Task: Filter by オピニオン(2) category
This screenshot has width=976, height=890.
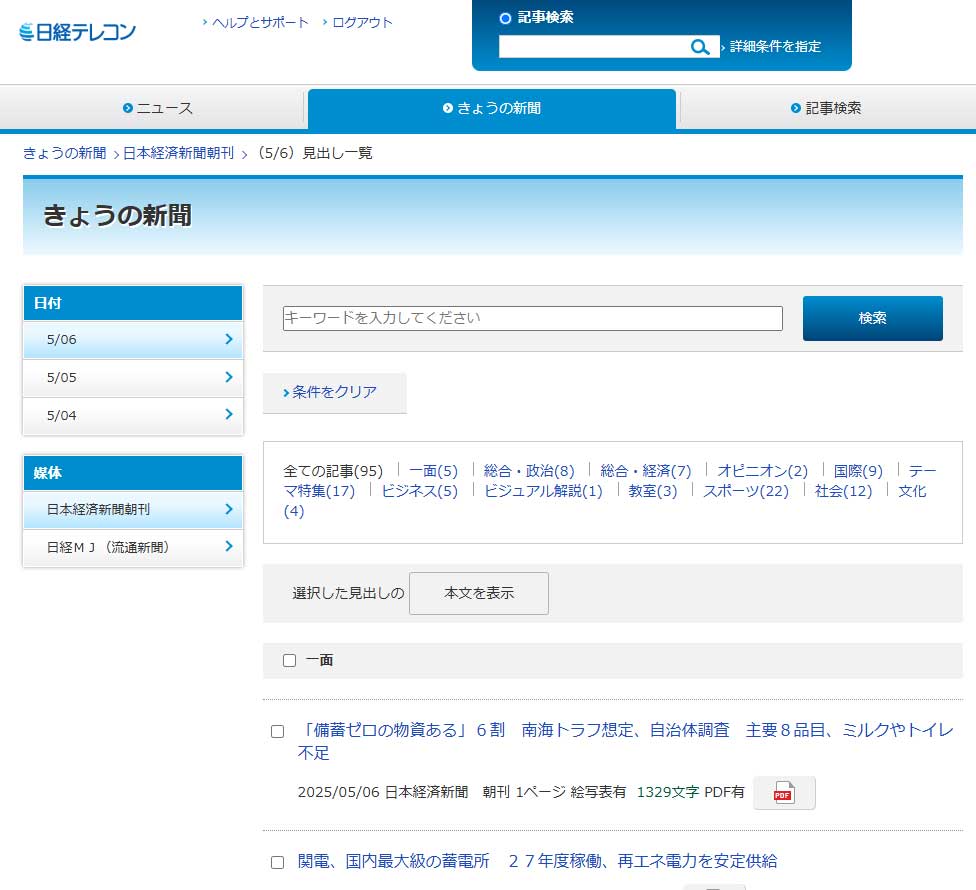Action: click(x=762, y=471)
